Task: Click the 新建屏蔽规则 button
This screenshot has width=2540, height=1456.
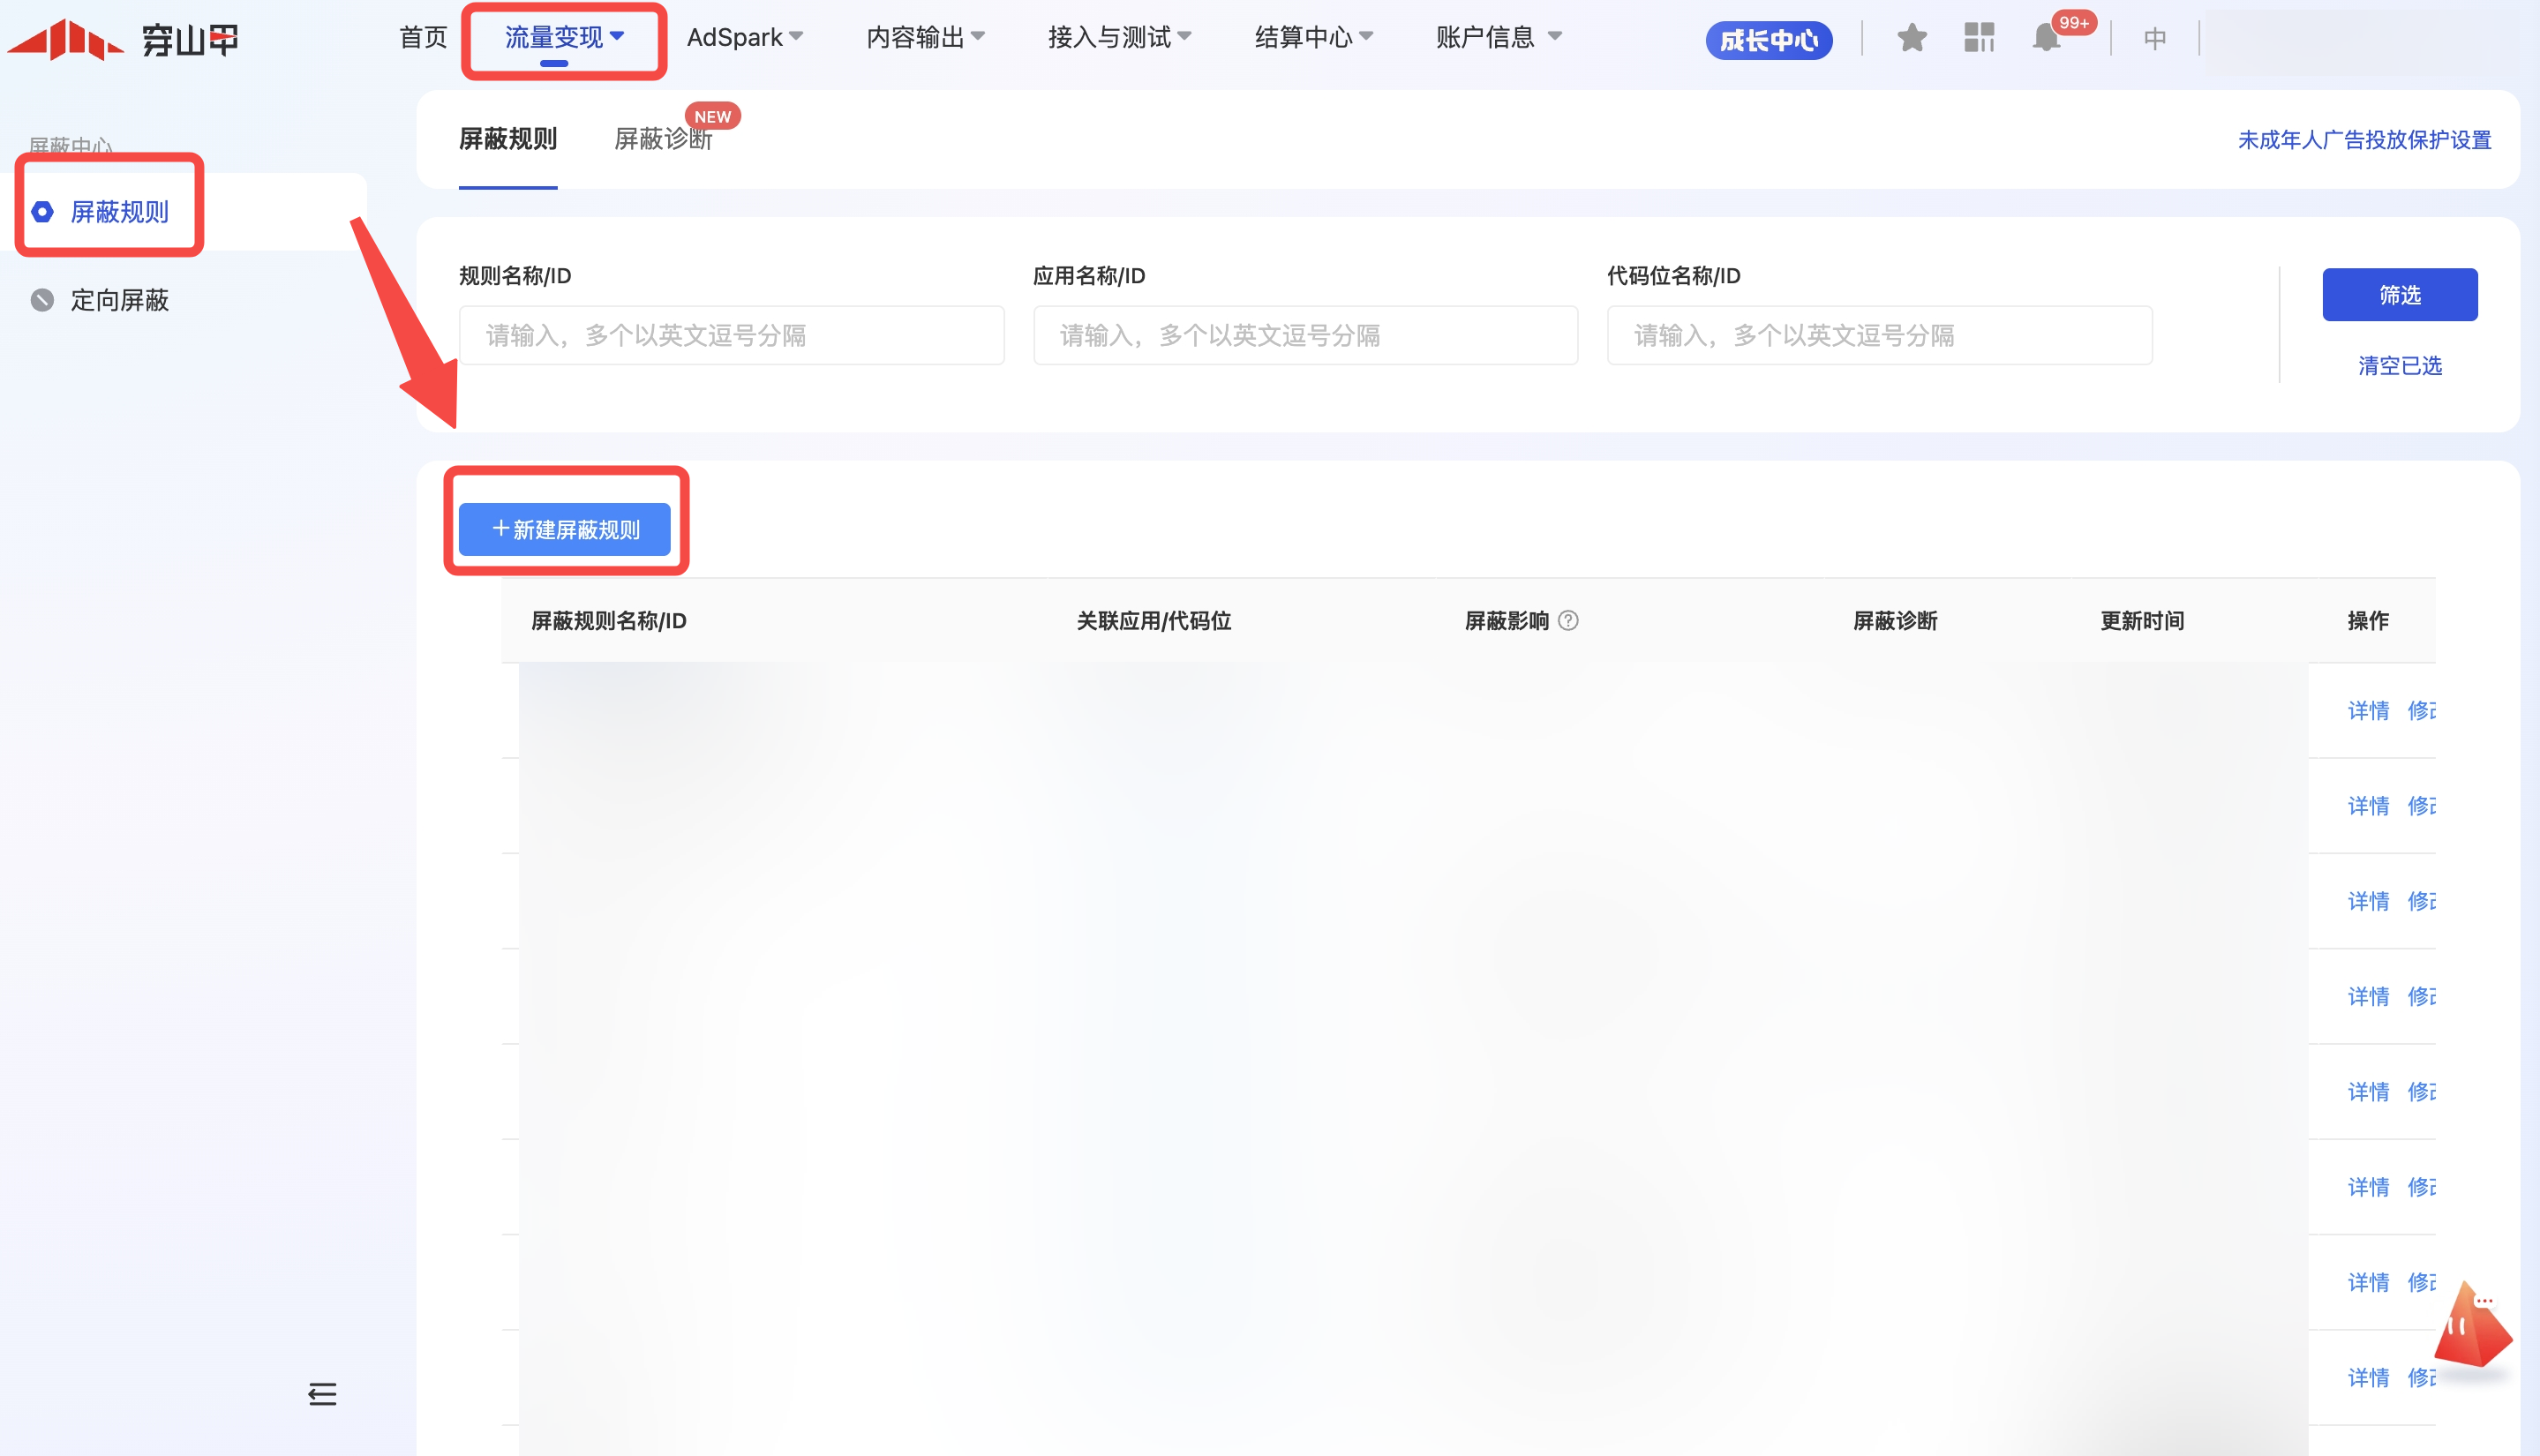Action: [565, 529]
